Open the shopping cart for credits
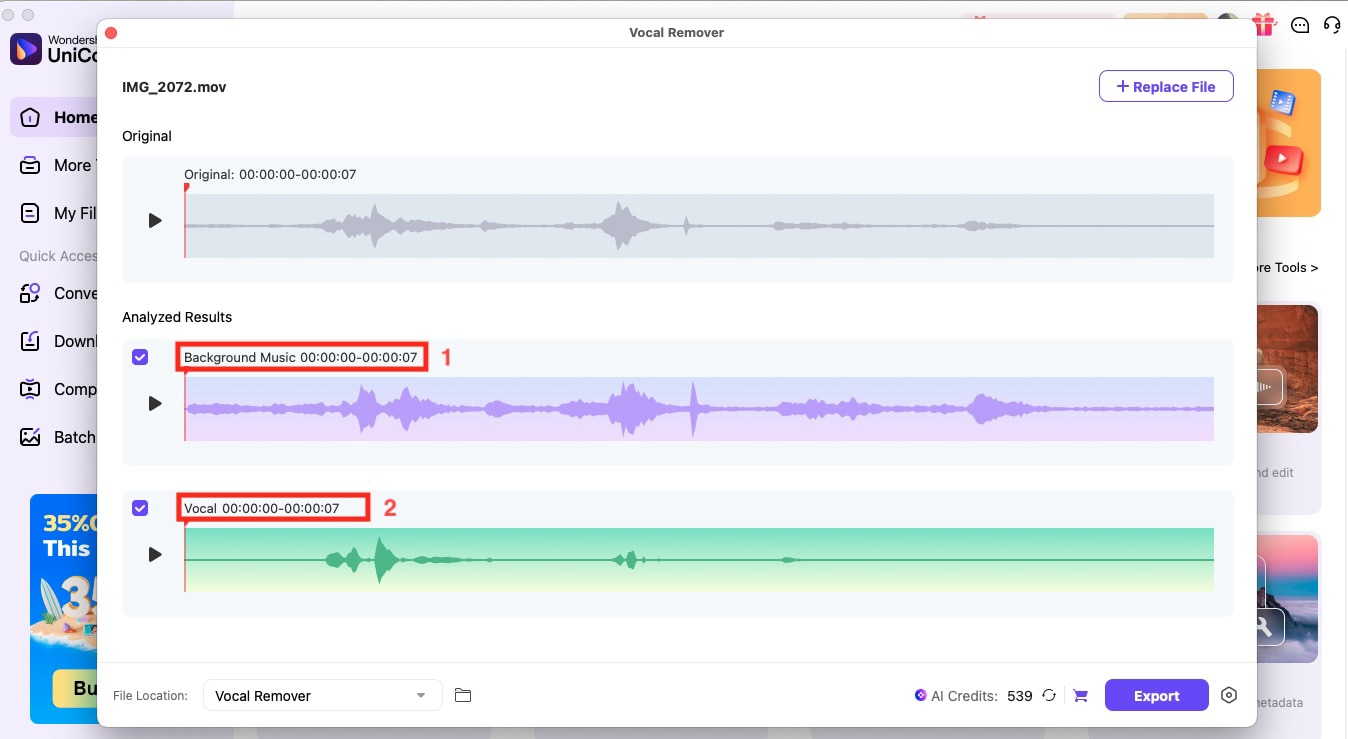 [1080, 696]
